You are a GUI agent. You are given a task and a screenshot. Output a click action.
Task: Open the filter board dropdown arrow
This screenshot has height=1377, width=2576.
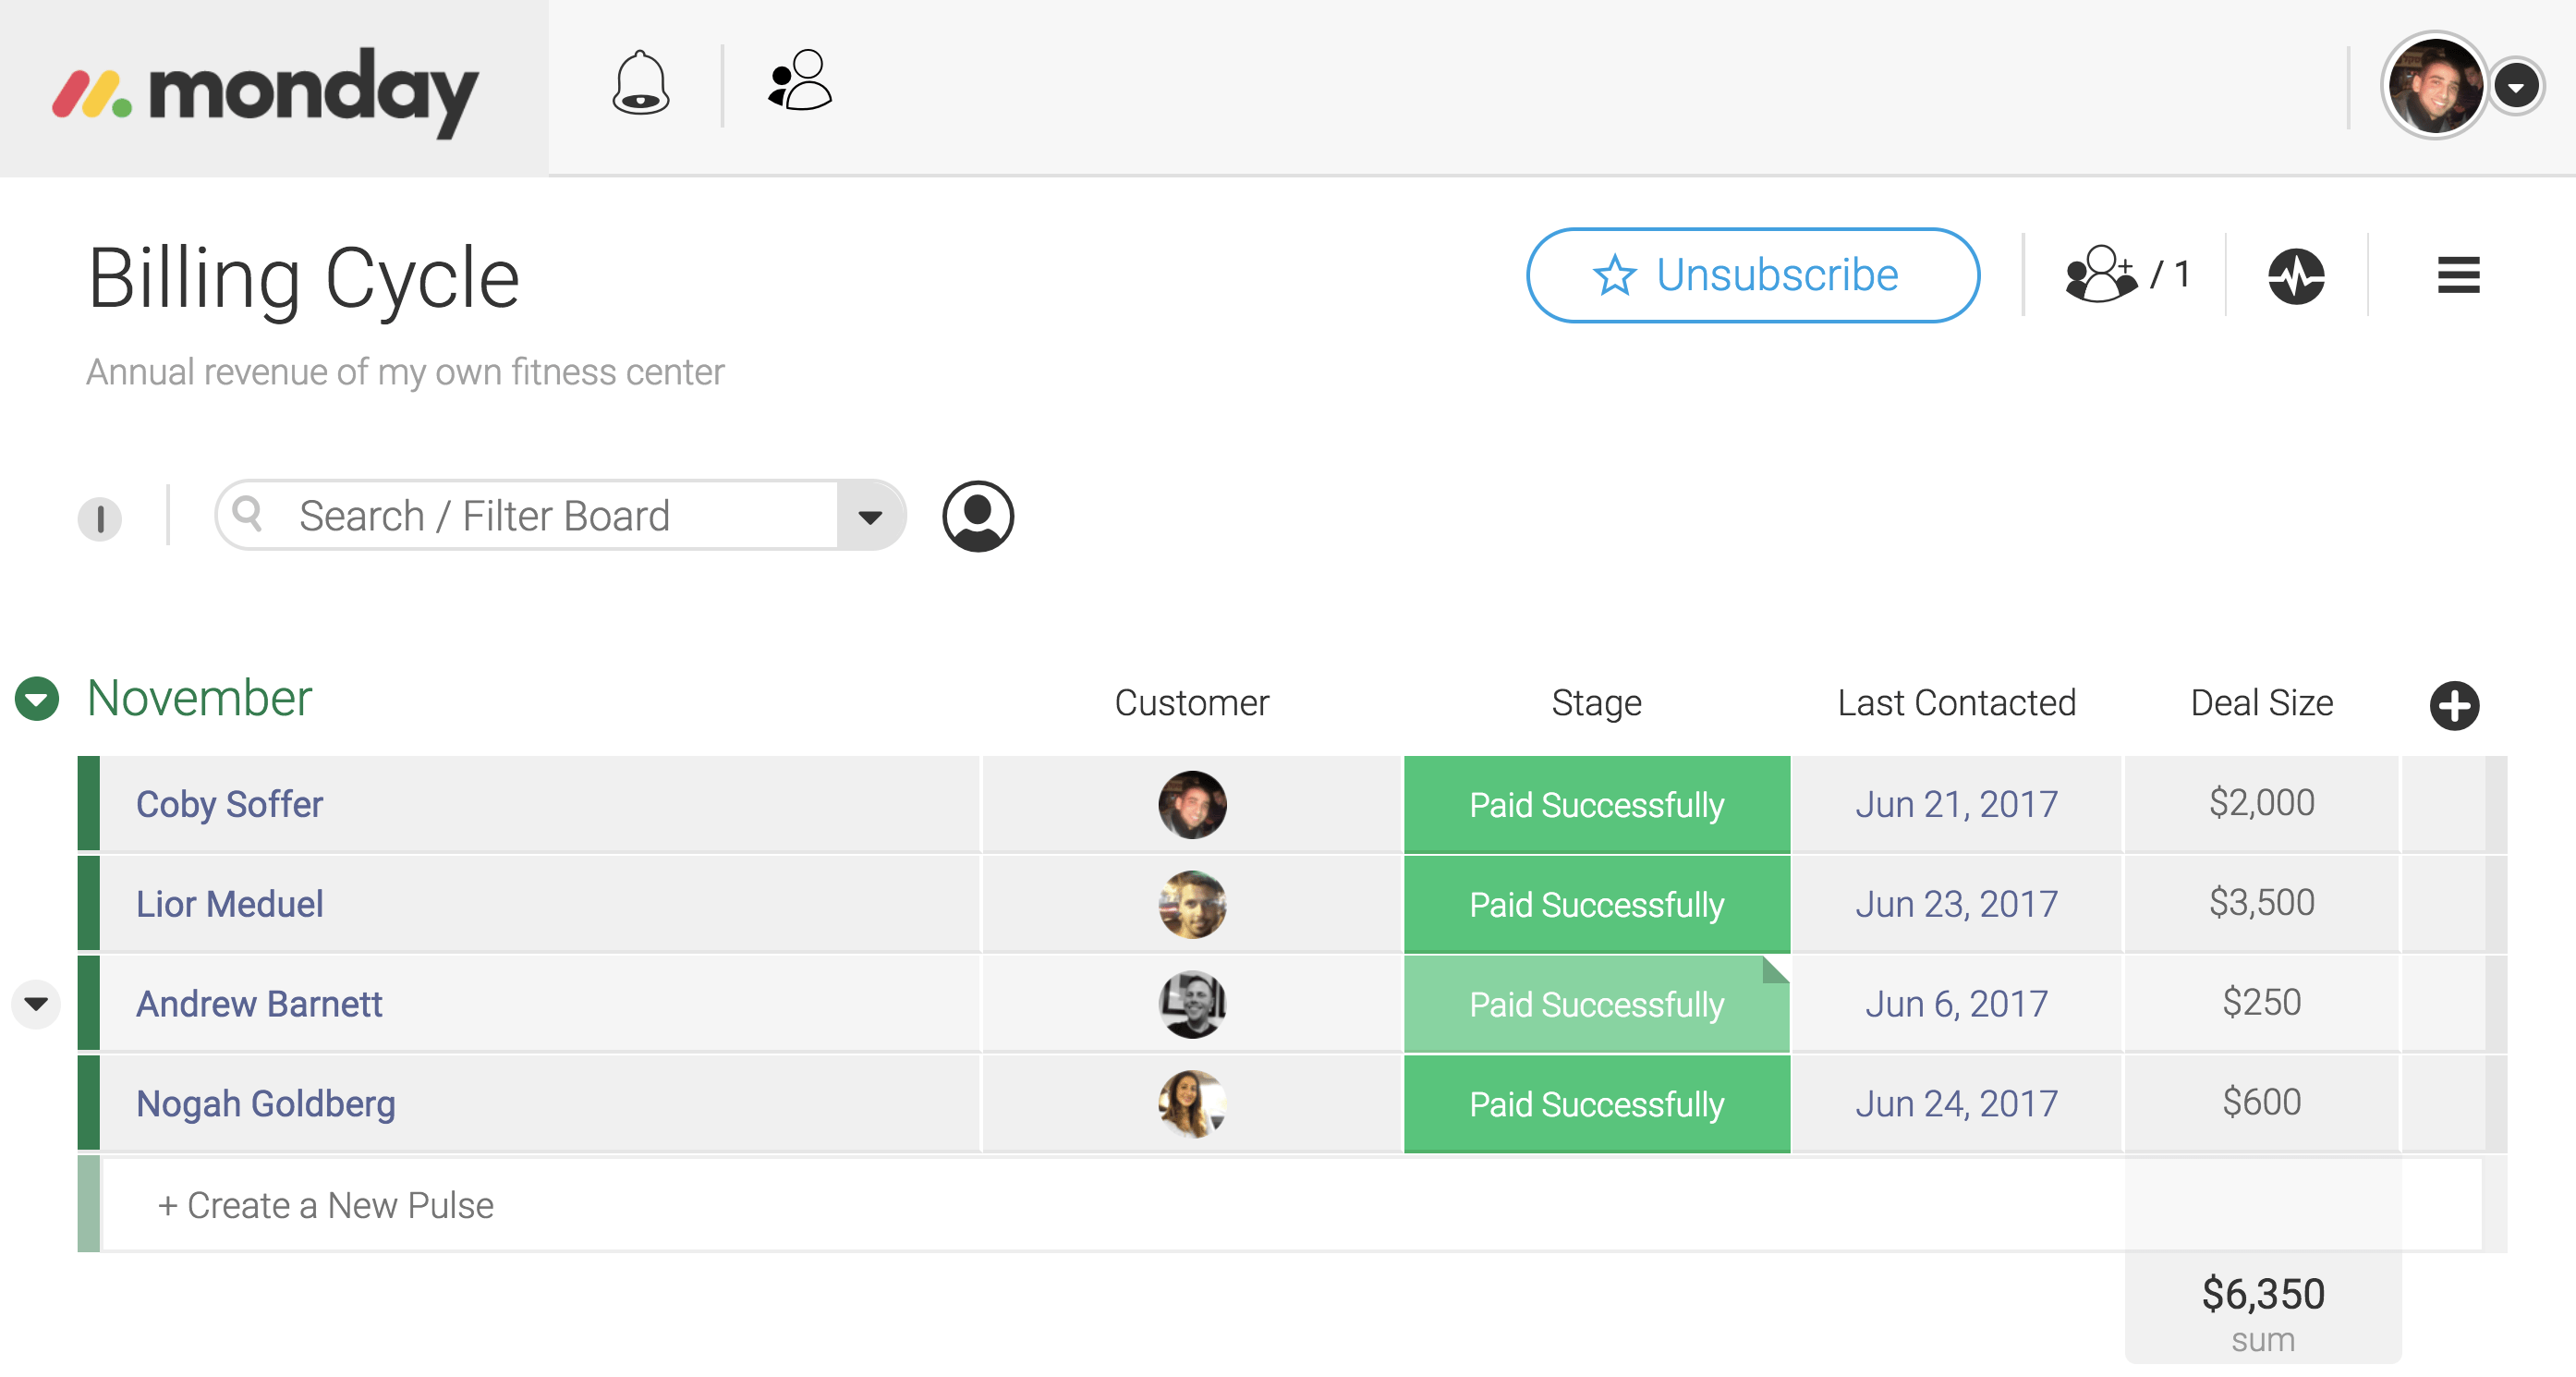coord(870,516)
